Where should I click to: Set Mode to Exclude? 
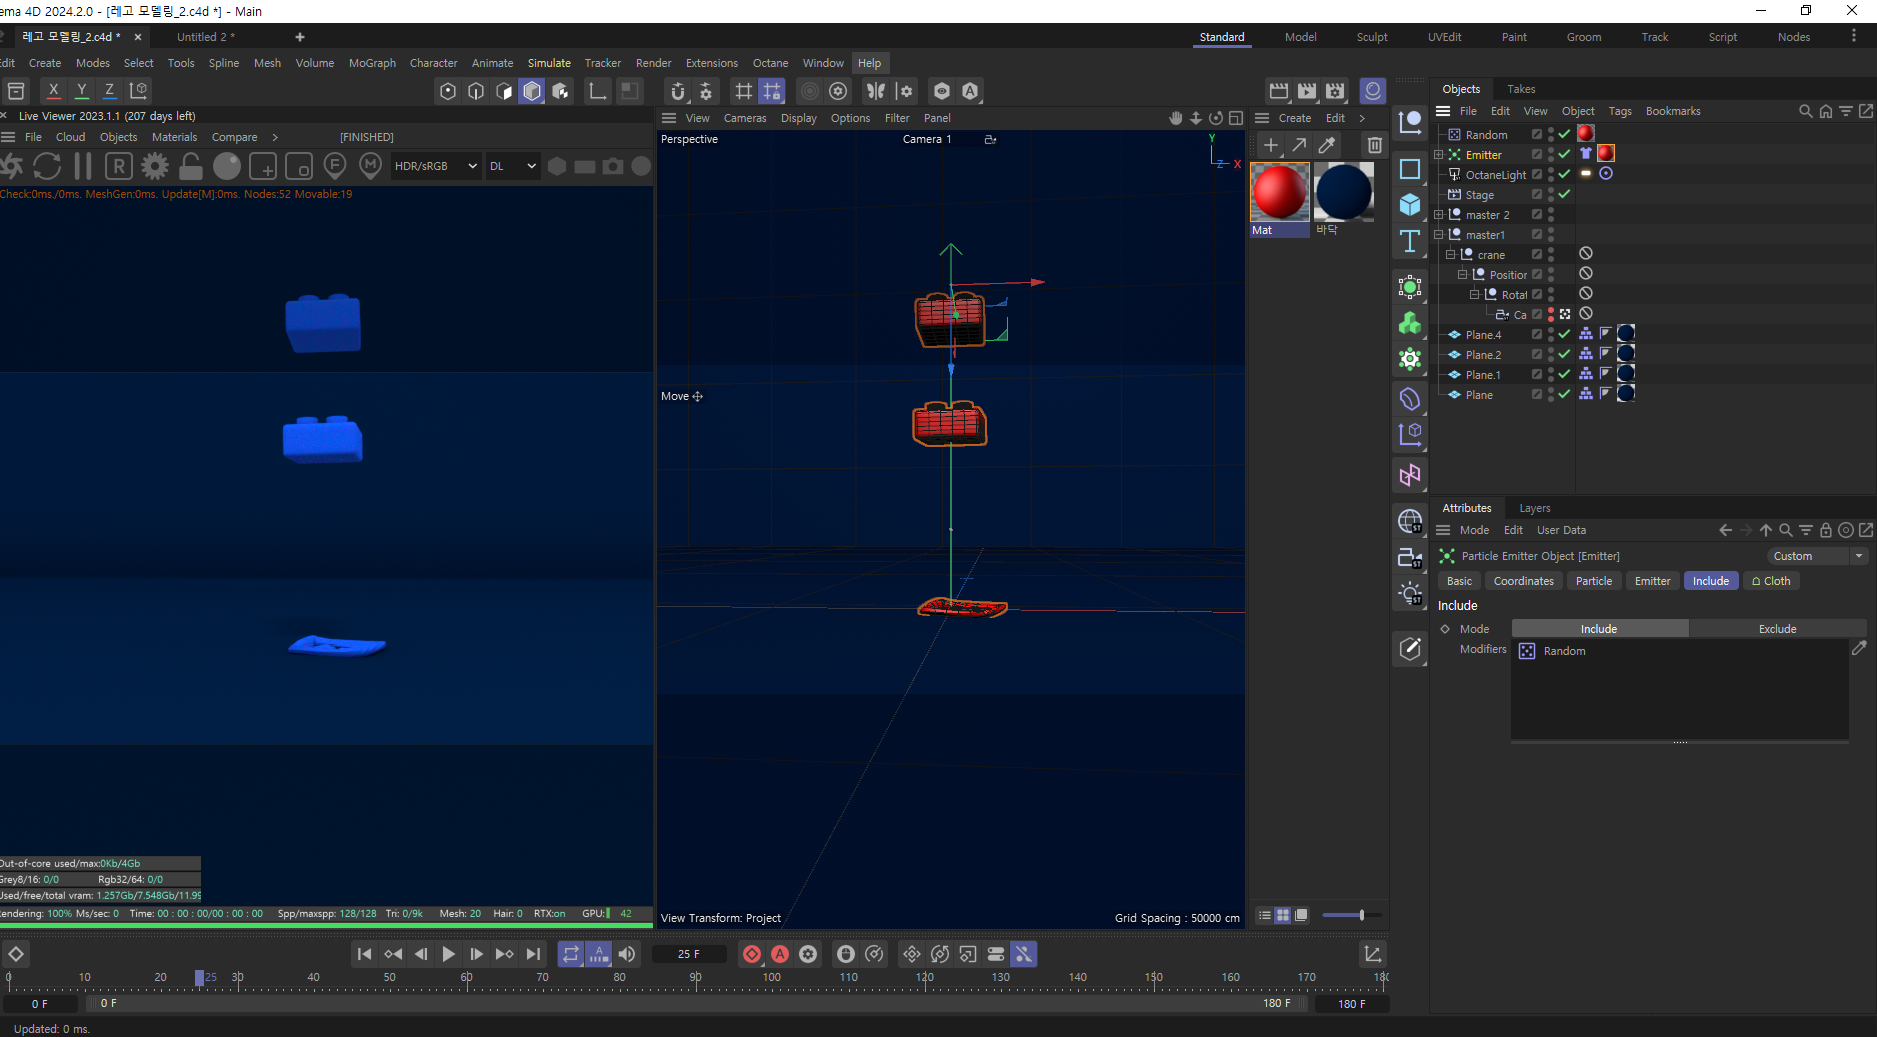coord(1777,629)
